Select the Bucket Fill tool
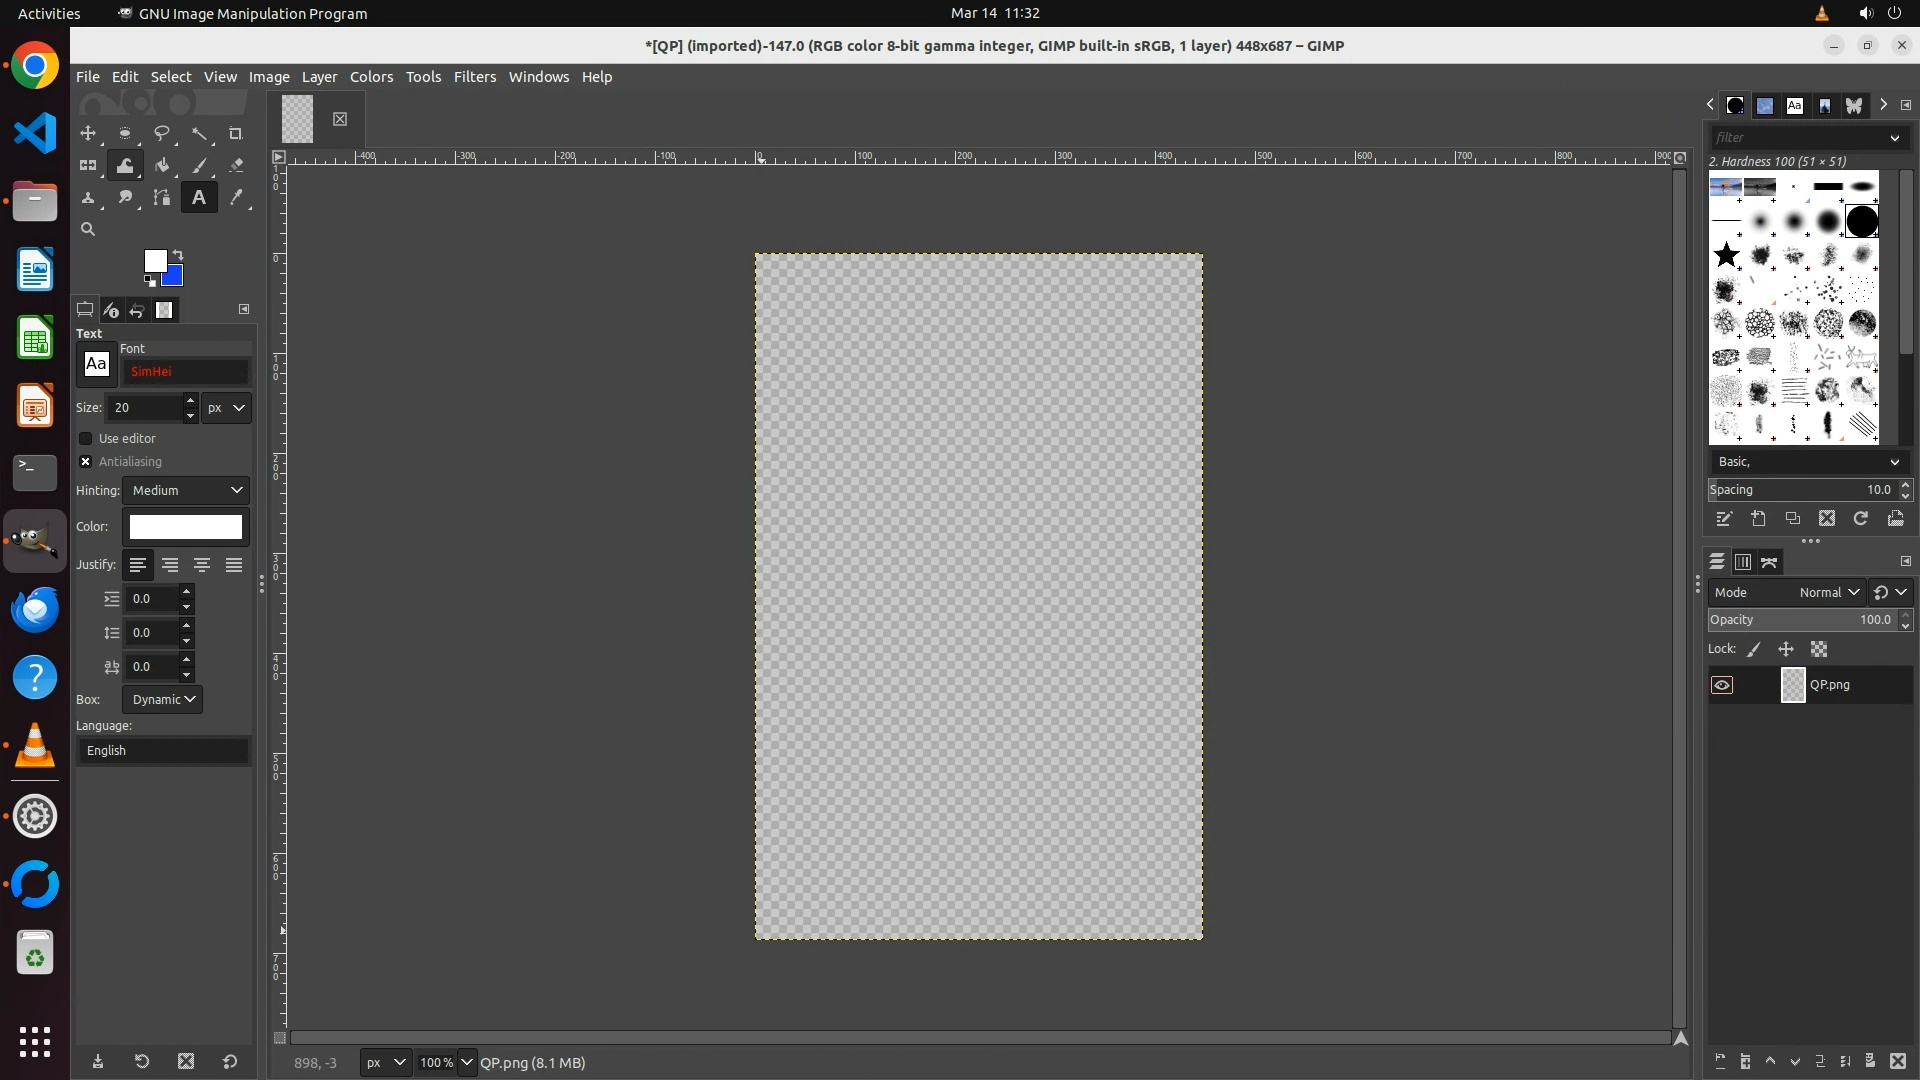 pyautogui.click(x=162, y=166)
